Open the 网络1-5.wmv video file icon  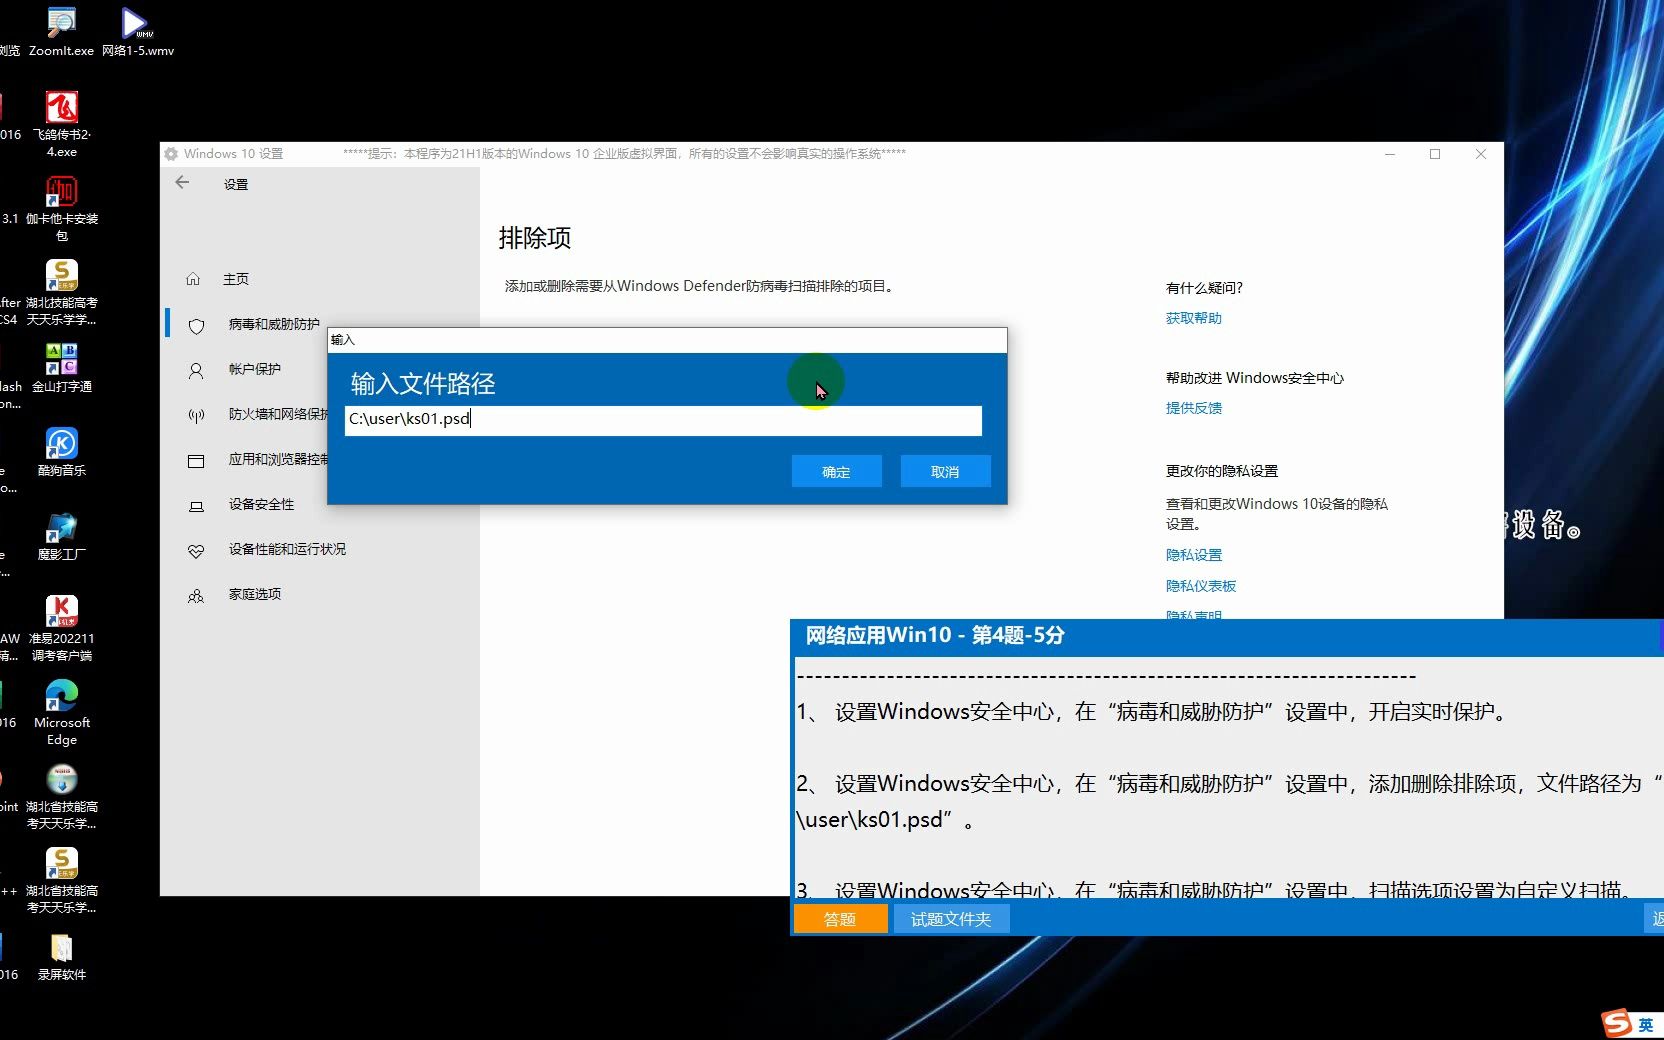coord(137,31)
